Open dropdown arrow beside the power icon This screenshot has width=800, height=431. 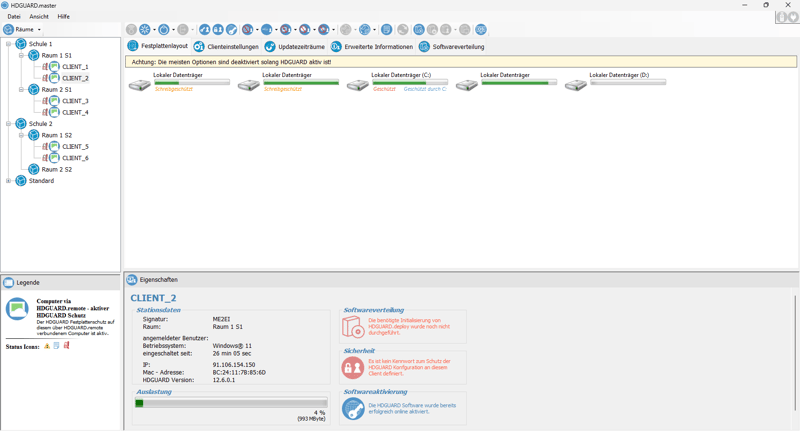(x=173, y=30)
